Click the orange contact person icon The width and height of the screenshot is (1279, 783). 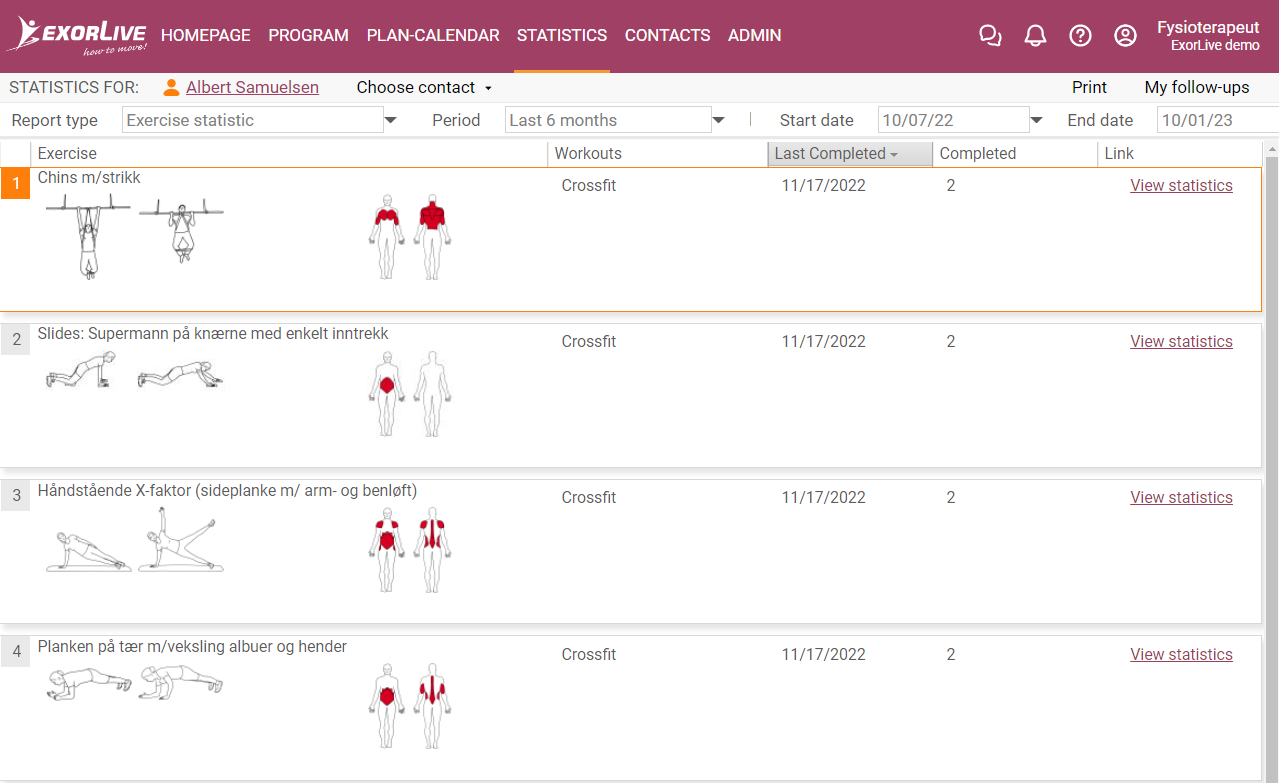coord(172,87)
